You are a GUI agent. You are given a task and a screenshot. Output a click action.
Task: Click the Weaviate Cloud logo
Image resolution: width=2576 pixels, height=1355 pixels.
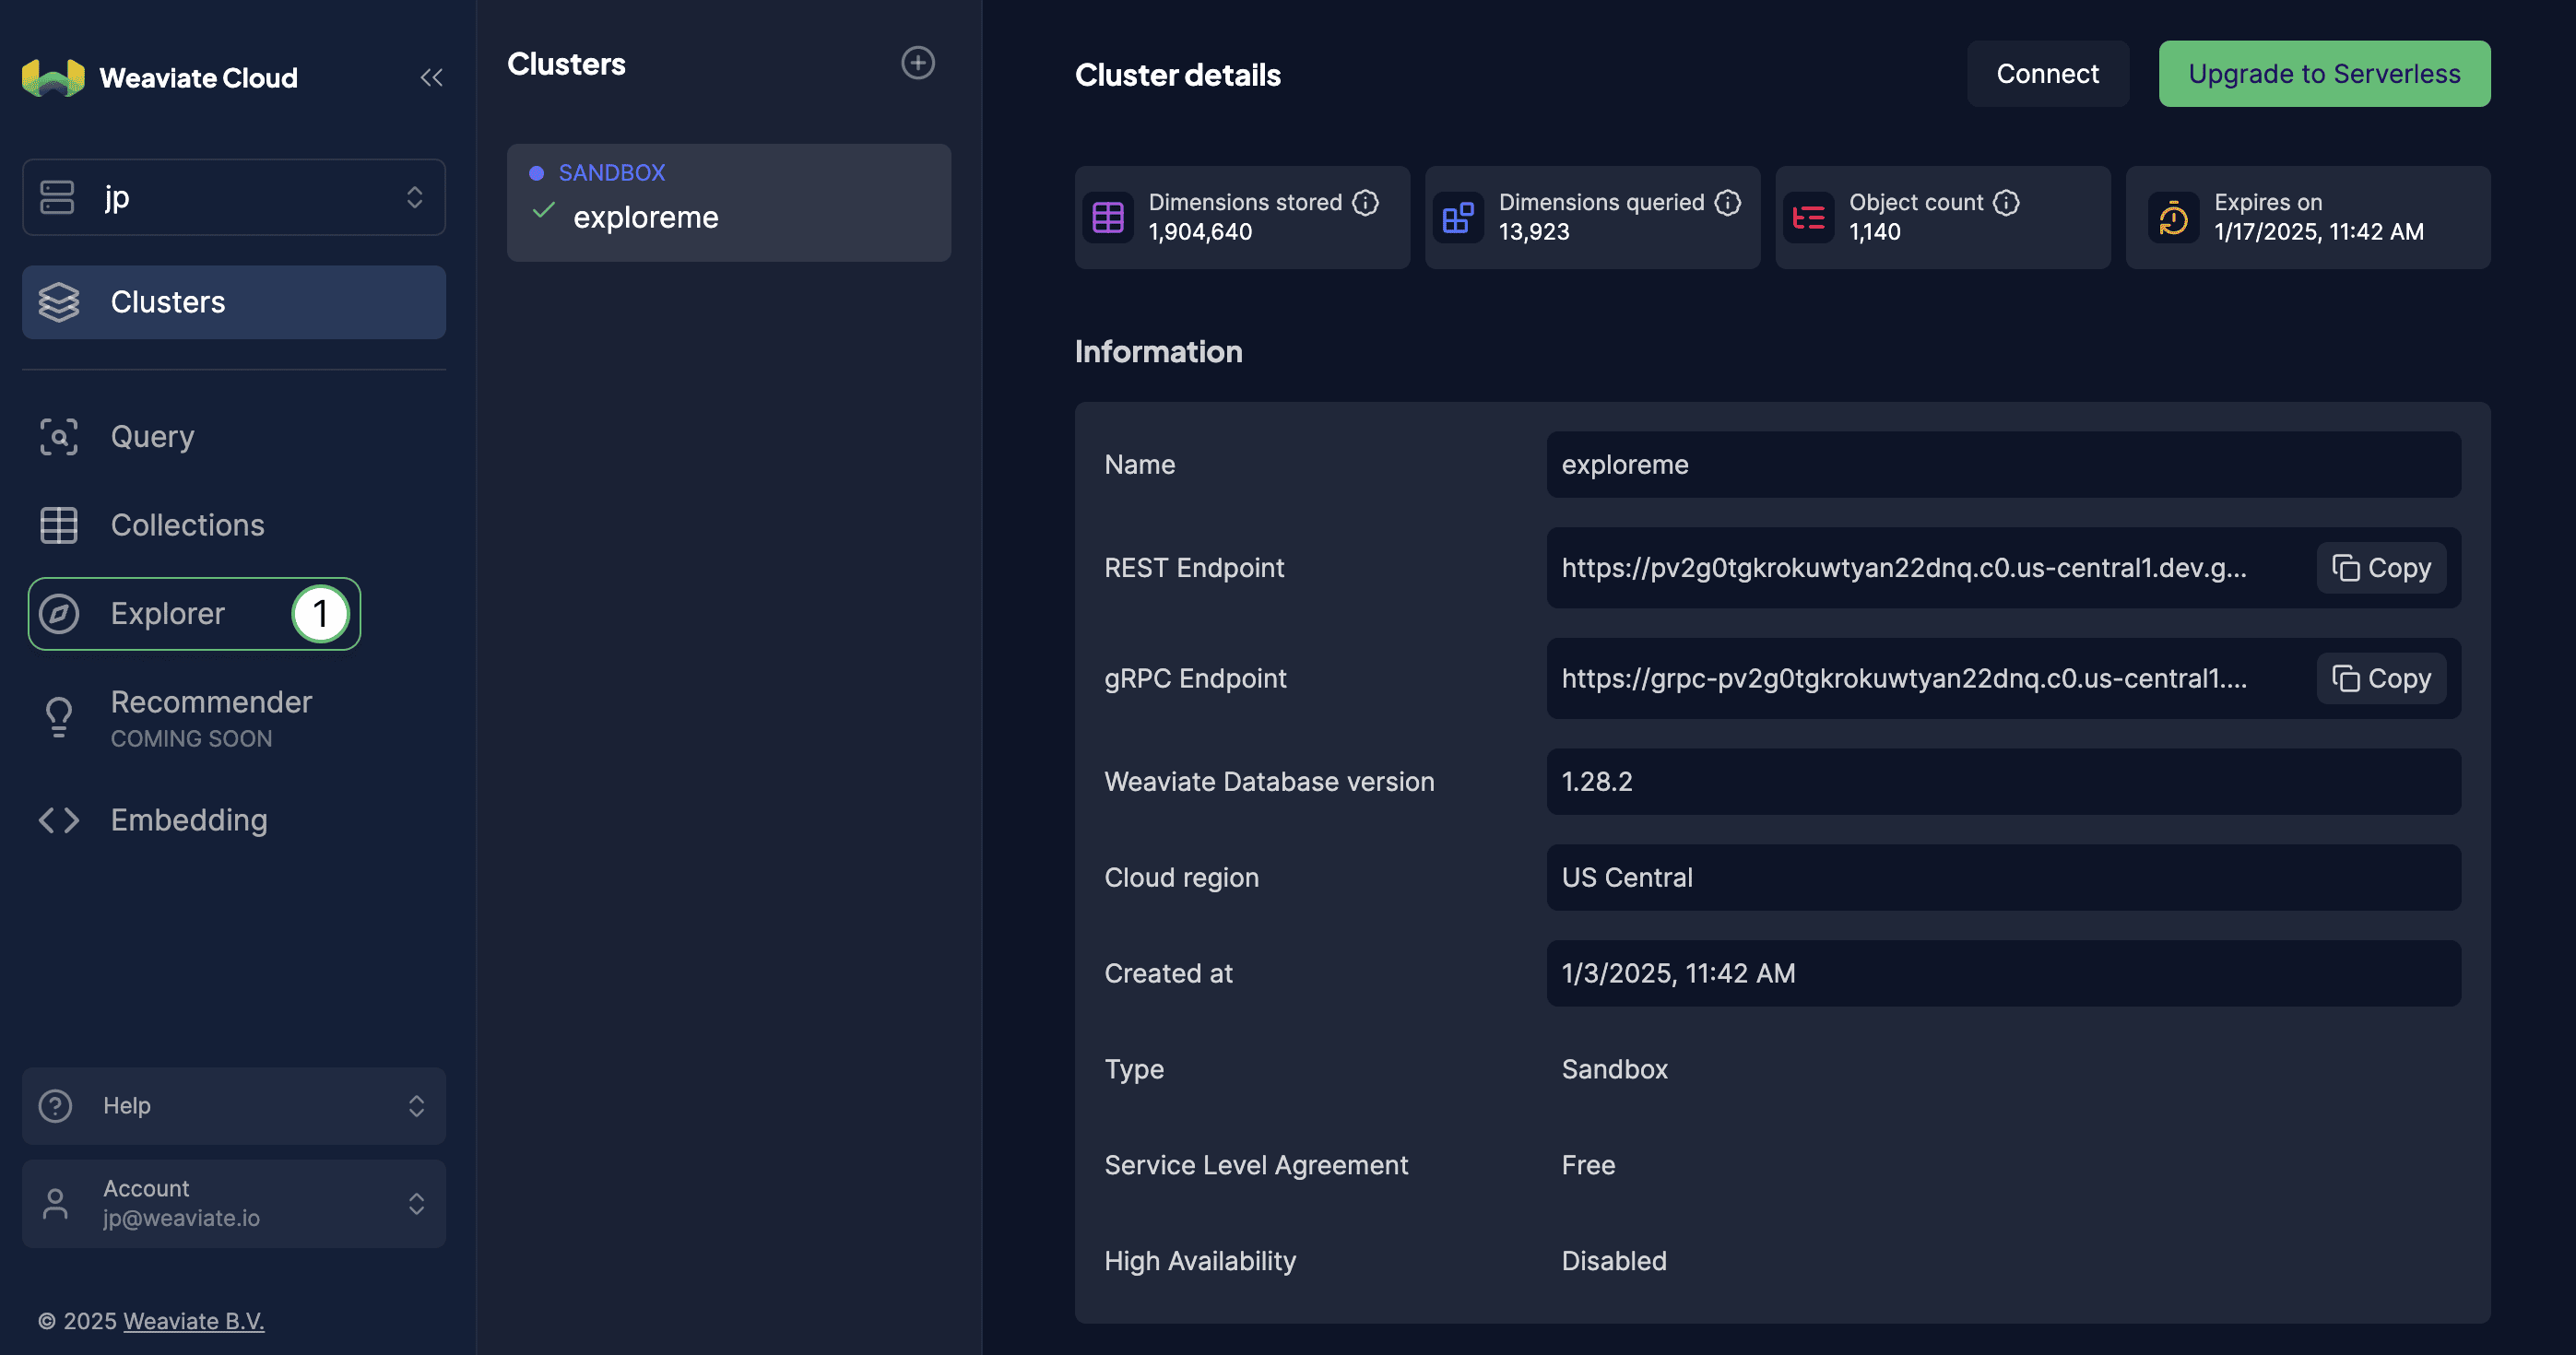point(53,77)
